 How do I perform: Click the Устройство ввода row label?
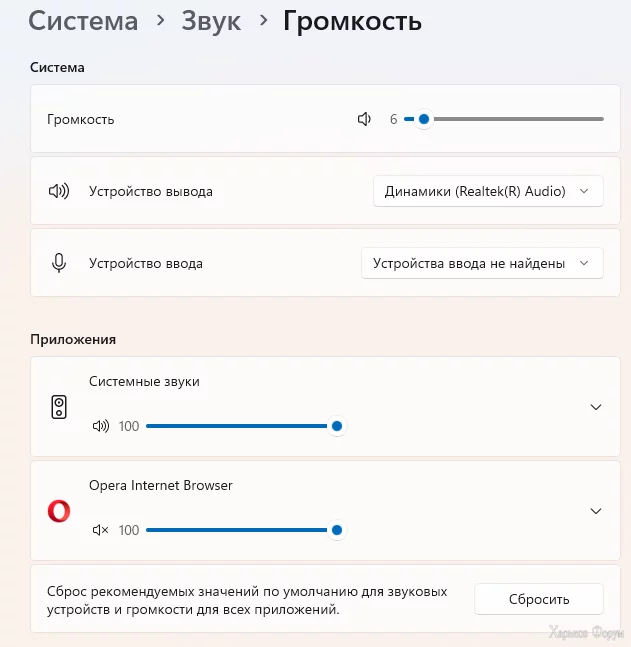(146, 263)
